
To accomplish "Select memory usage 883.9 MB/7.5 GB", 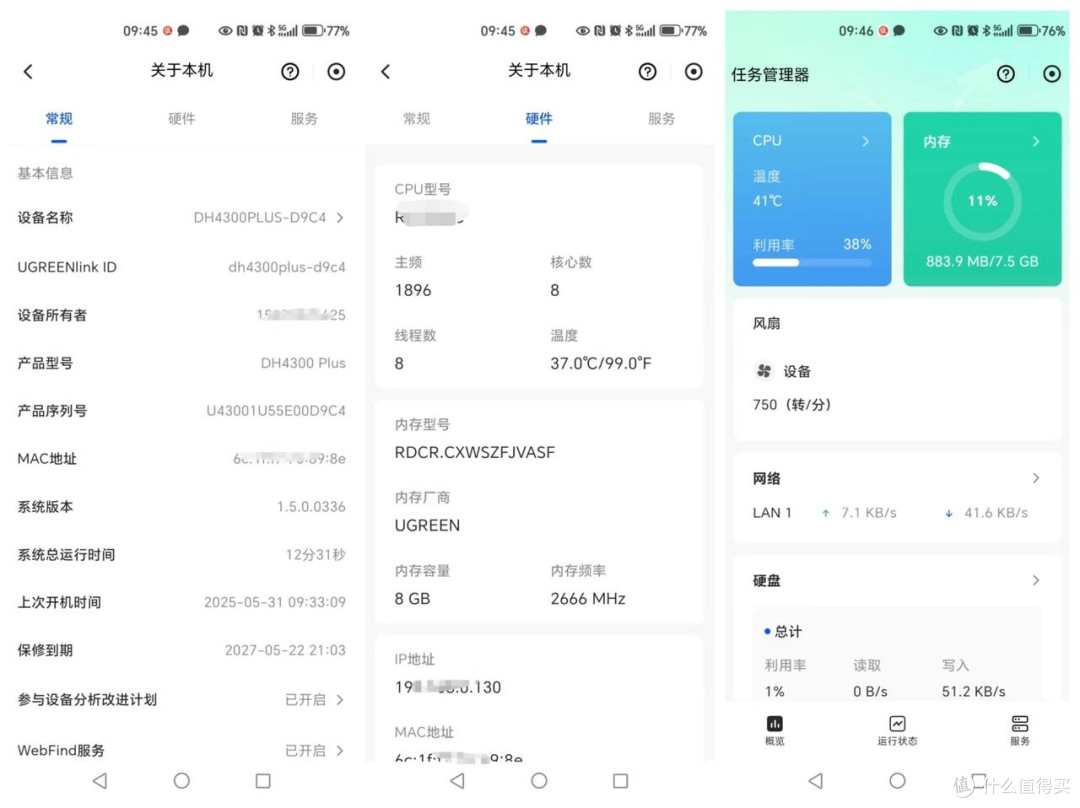I will coord(982,262).
